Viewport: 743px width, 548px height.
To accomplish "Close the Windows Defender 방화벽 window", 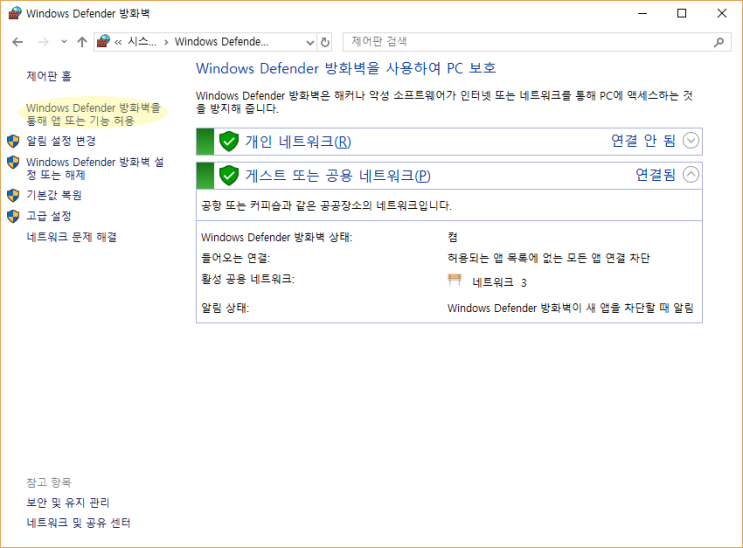I will click(x=722, y=13).
